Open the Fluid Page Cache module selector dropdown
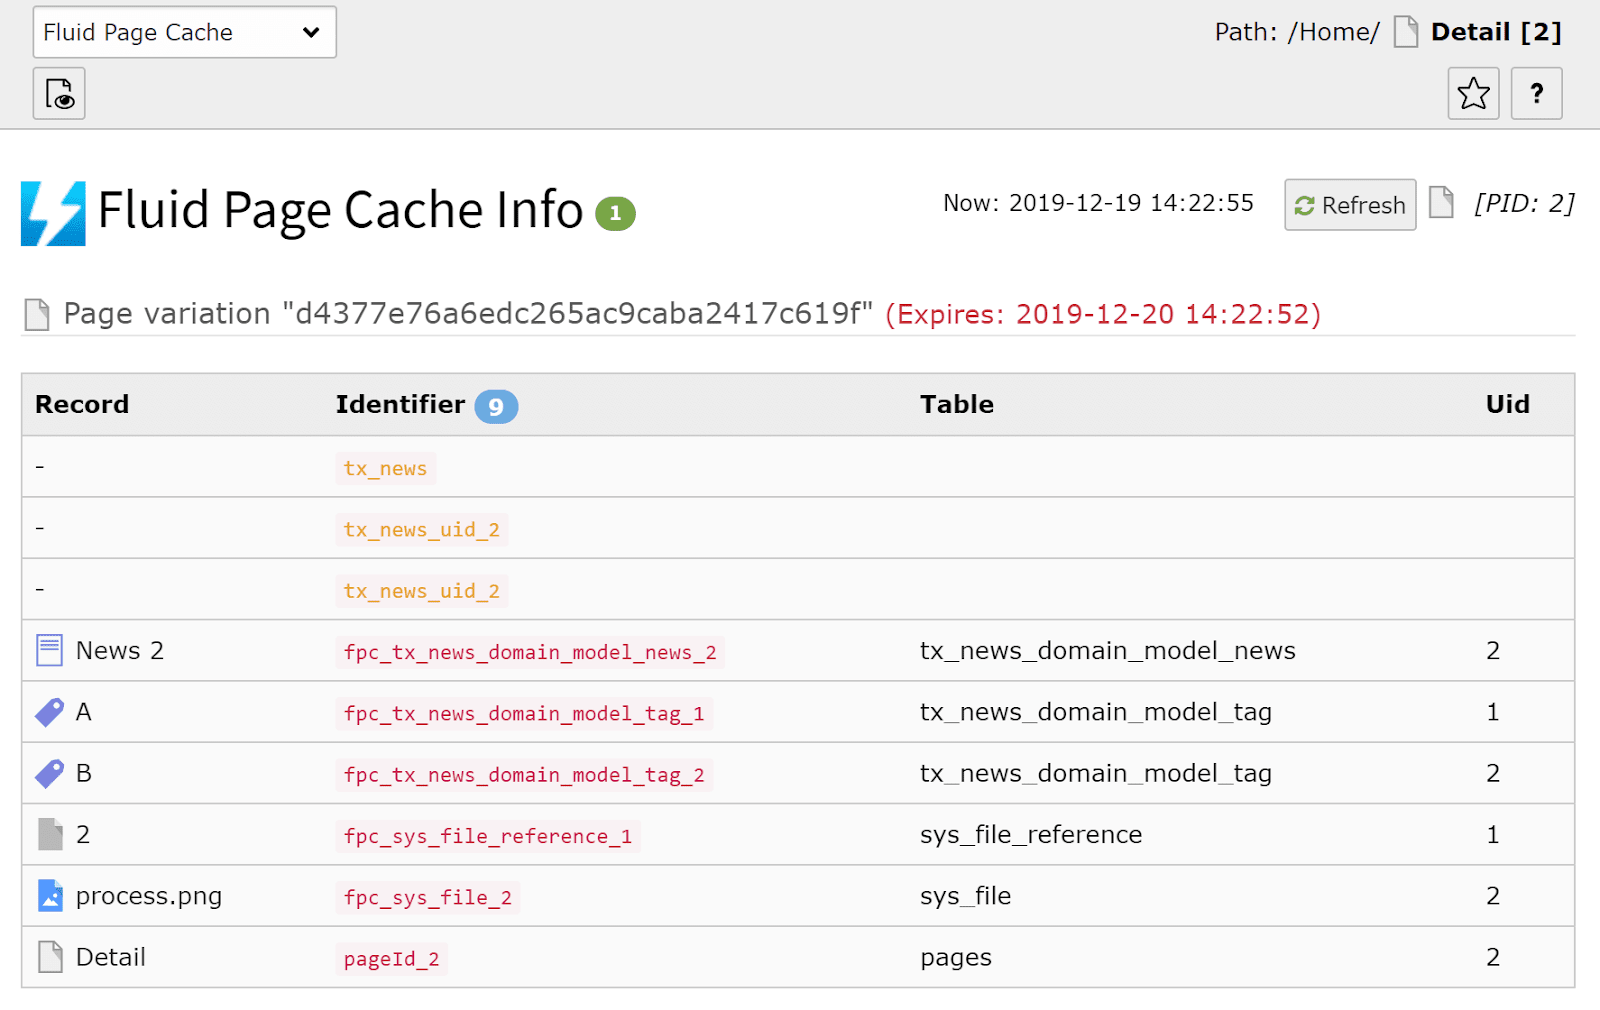The image size is (1600, 1010). (x=184, y=32)
